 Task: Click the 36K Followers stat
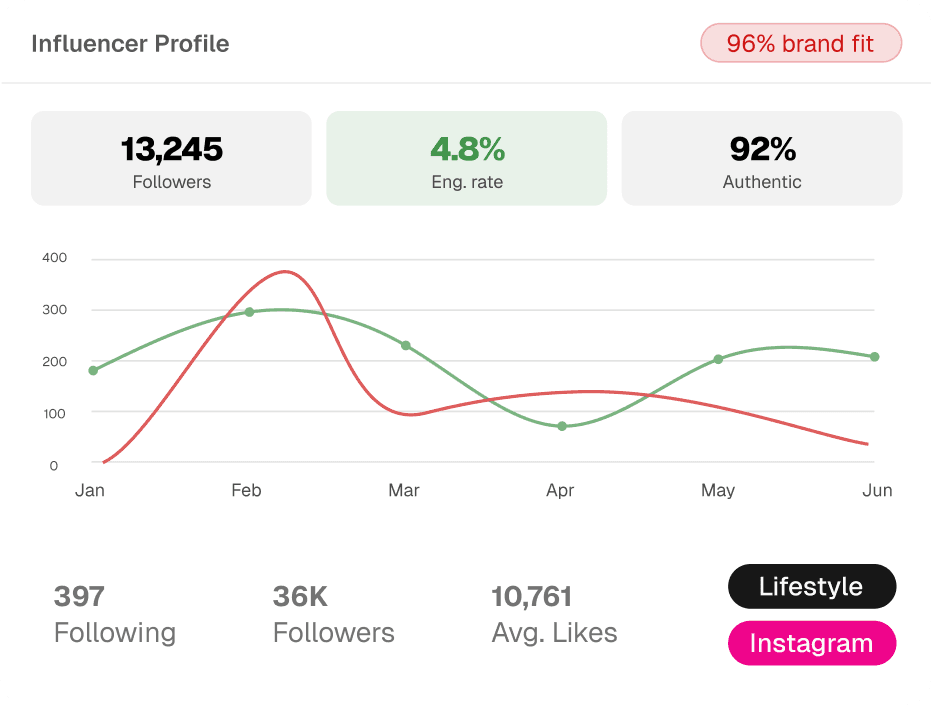[x=333, y=614]
